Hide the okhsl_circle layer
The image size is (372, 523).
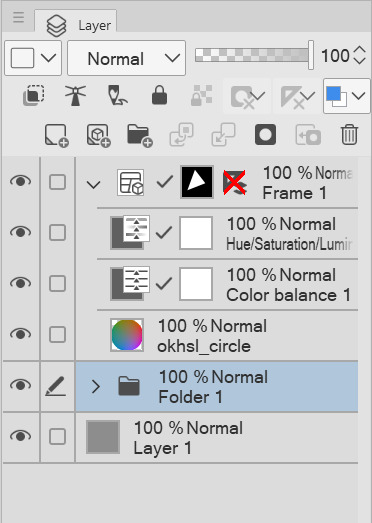(21, 334)
